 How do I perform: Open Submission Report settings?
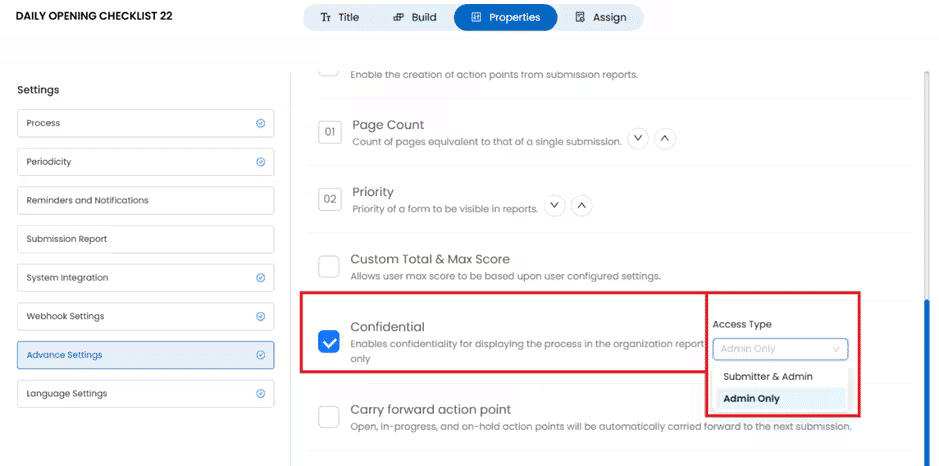coord(145,239)
